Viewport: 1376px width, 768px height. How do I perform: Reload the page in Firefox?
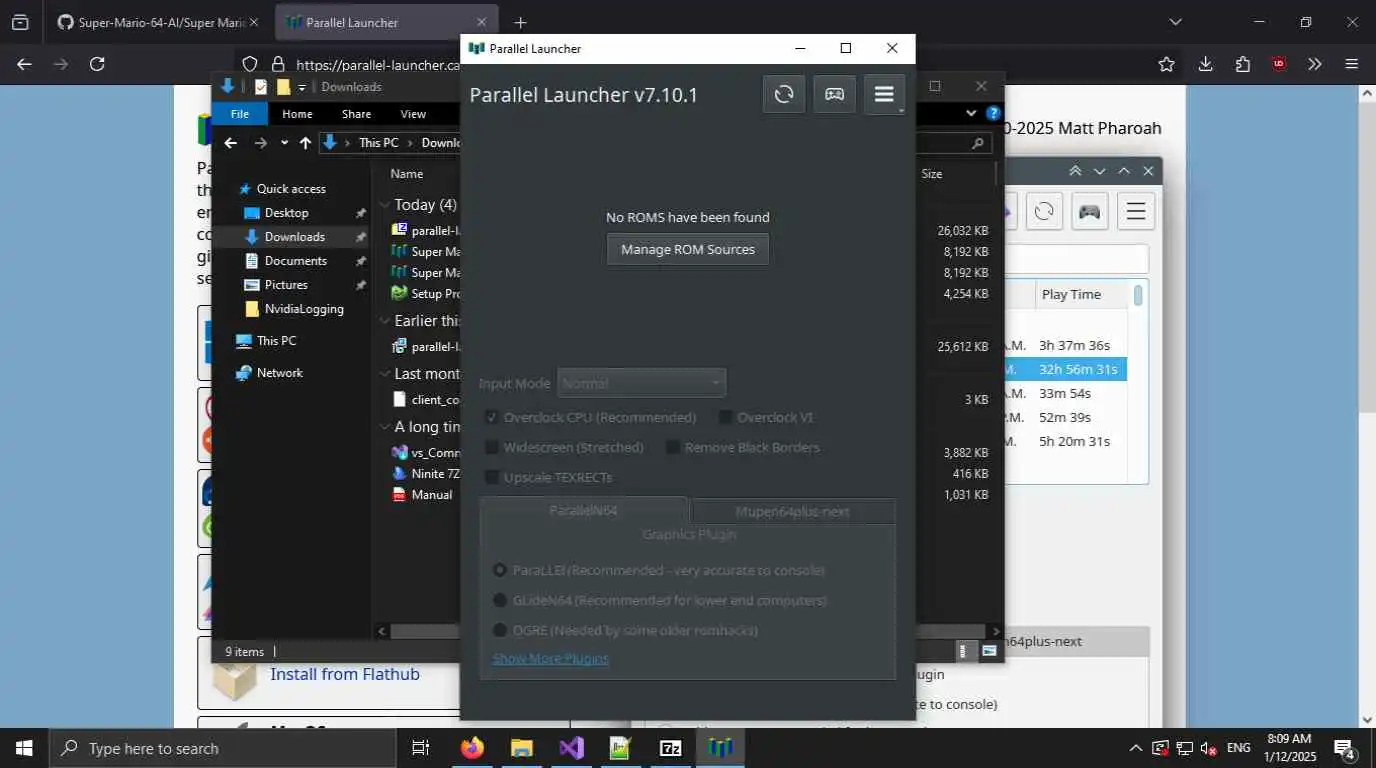point(97,64)
